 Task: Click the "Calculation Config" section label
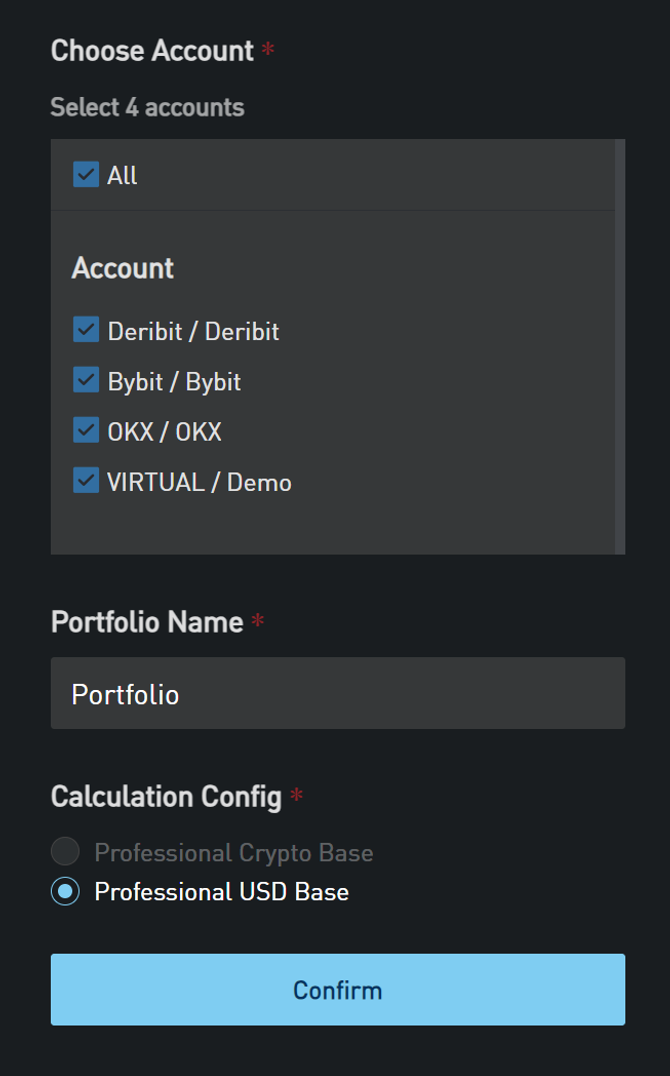[x=166, y=797]
